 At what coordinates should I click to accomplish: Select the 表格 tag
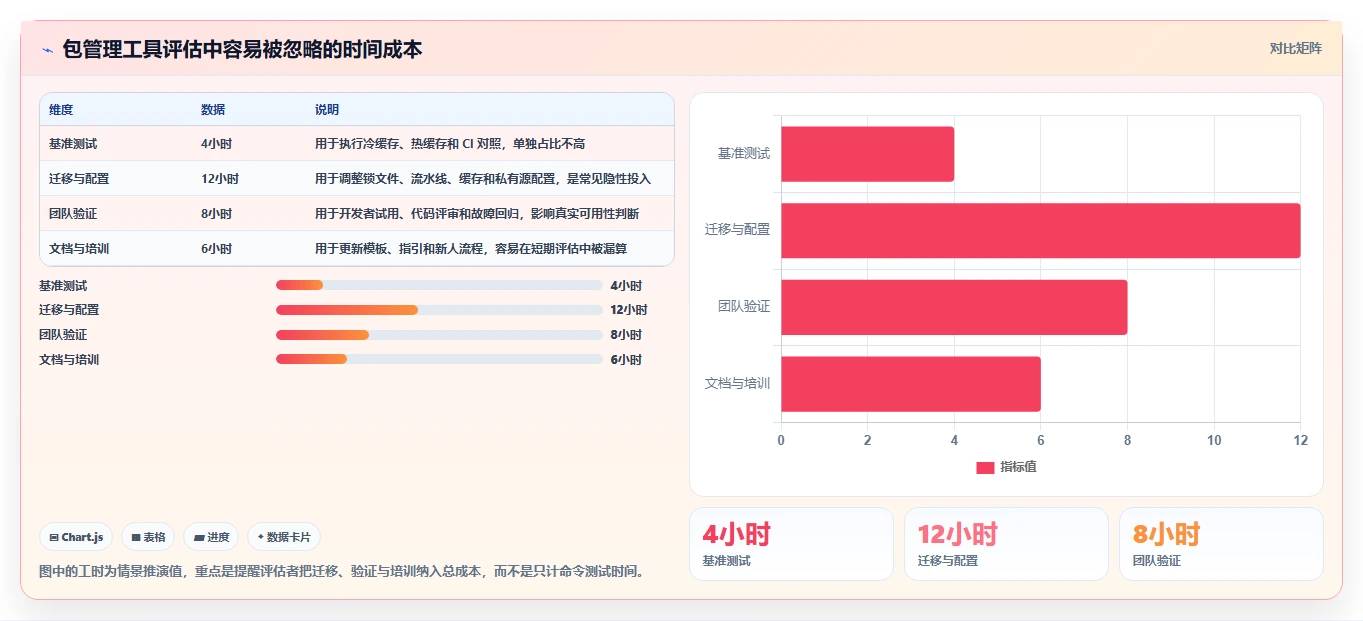(x=148, y=537)
